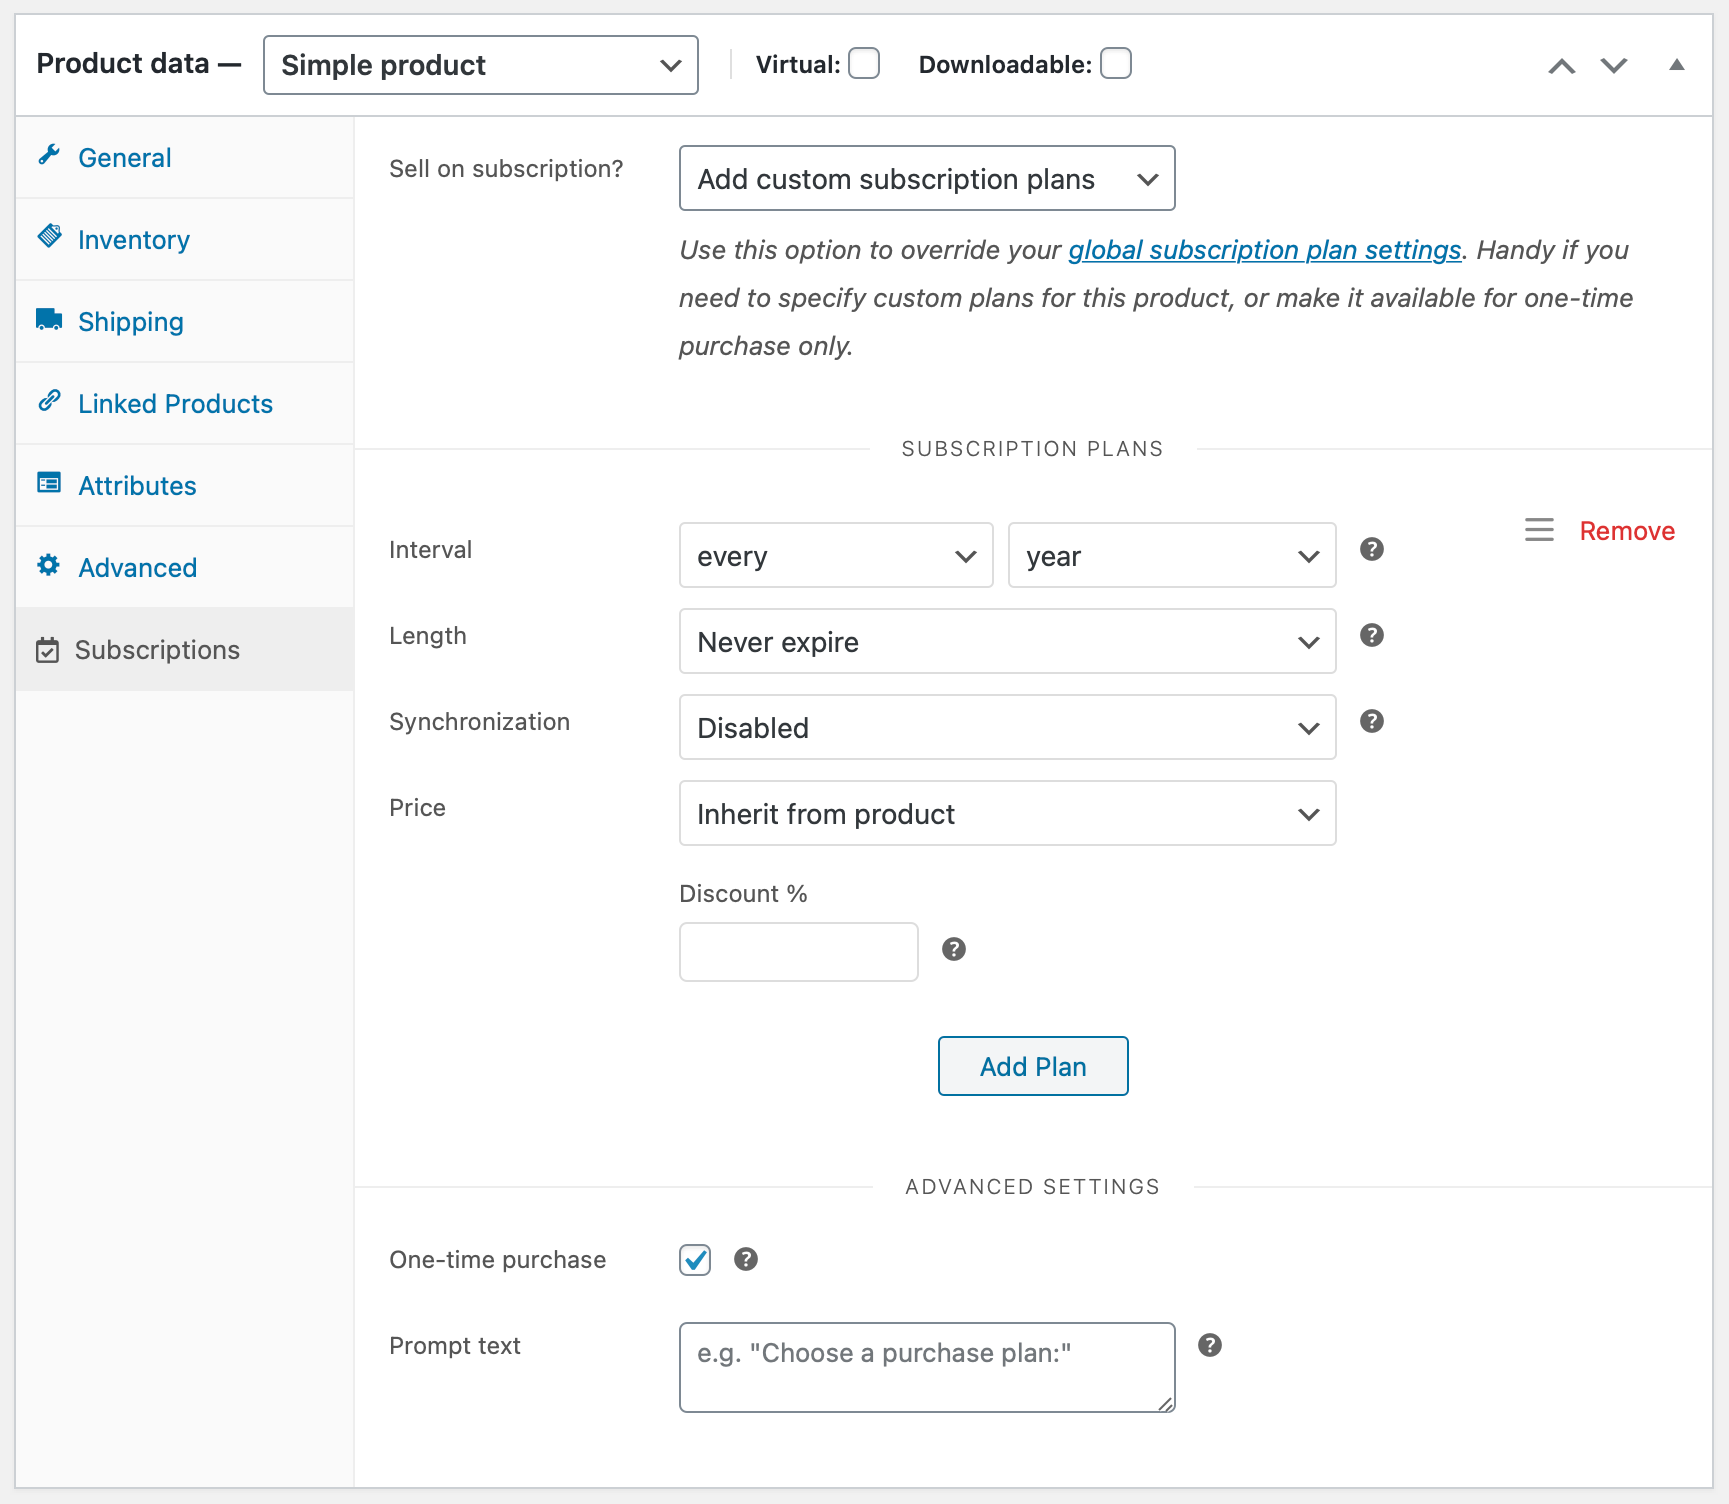Switch to the Linked Products tab
The width and height of the screenshot is (1729, 1504).
175,404
